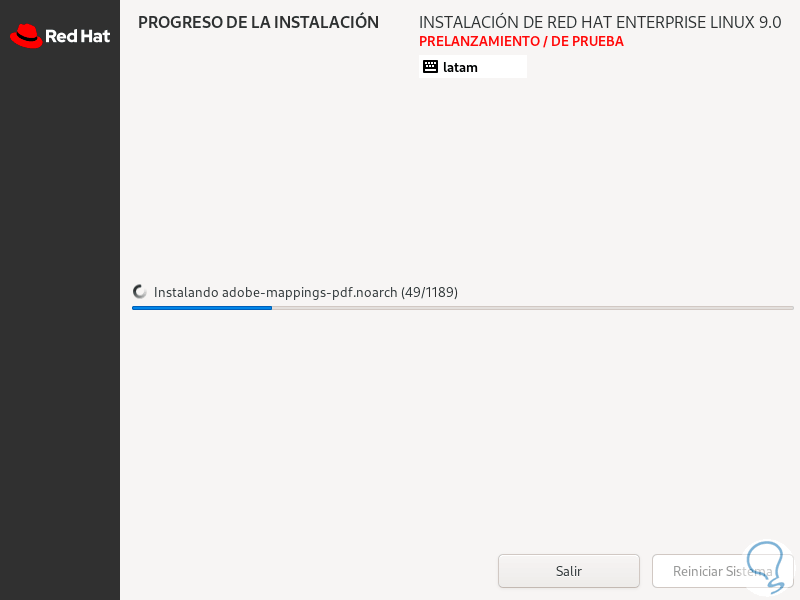Click the Instalando adobe-mappings-pdf.noarch status text
Image resolution: width=800 pixels, height=600 pixels.
pos(276,292)
